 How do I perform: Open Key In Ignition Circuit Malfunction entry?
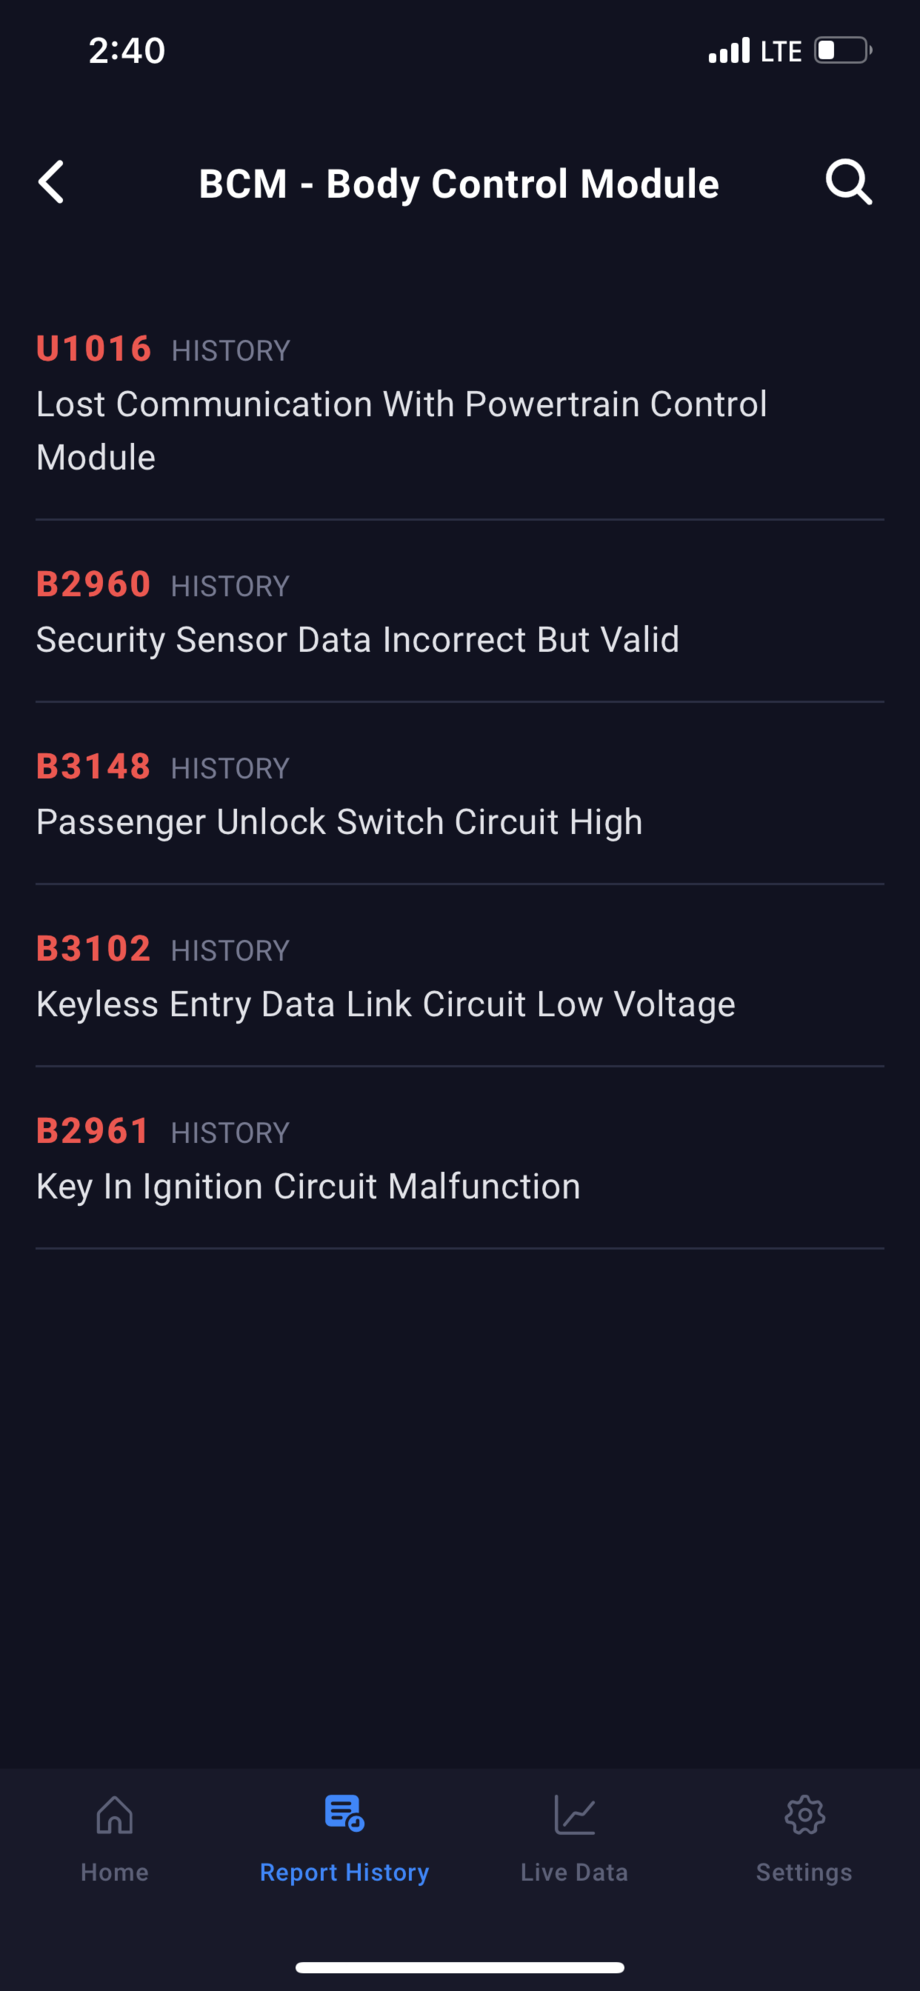tap(308, 1187)
